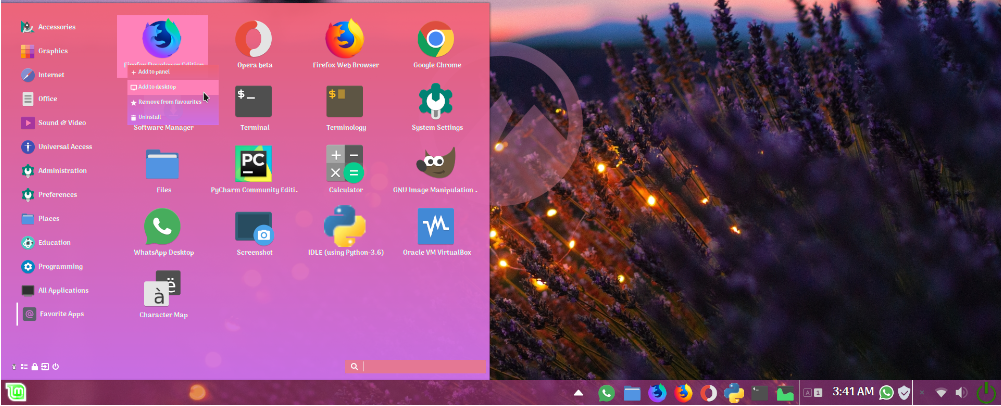
Task: Select the Favorite Apps category
Action: click(x=54, y=314)
